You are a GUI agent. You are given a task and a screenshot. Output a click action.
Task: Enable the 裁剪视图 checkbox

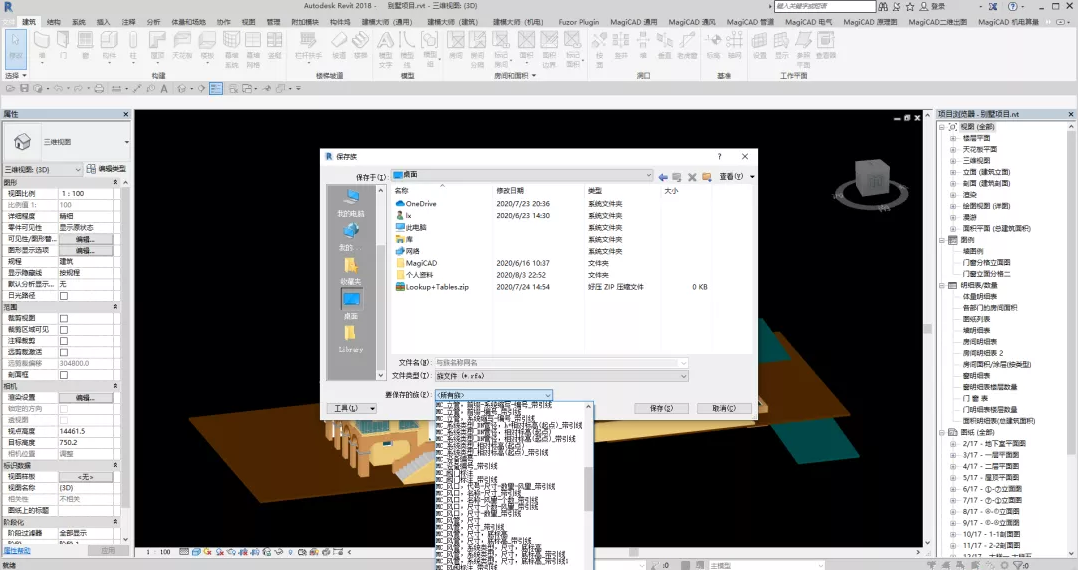pyautogui.click(x=64, y=318)
